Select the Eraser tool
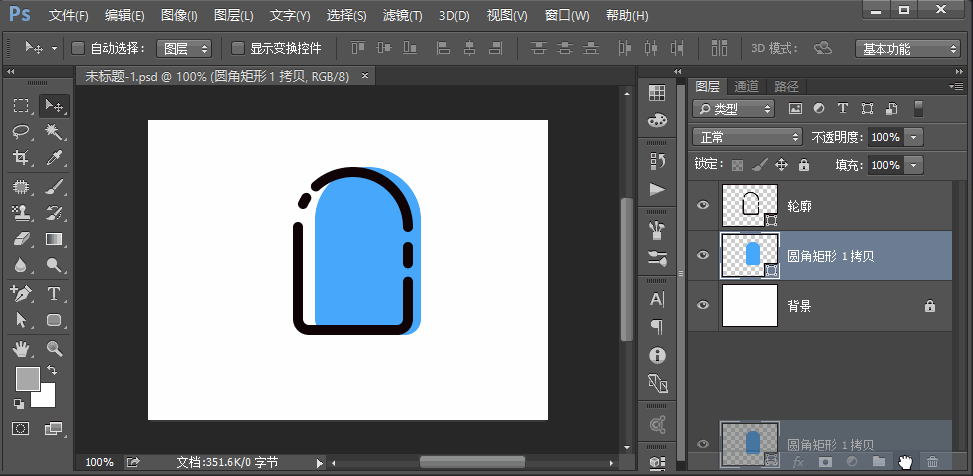The image size is (973, 476). click(20, 240)
